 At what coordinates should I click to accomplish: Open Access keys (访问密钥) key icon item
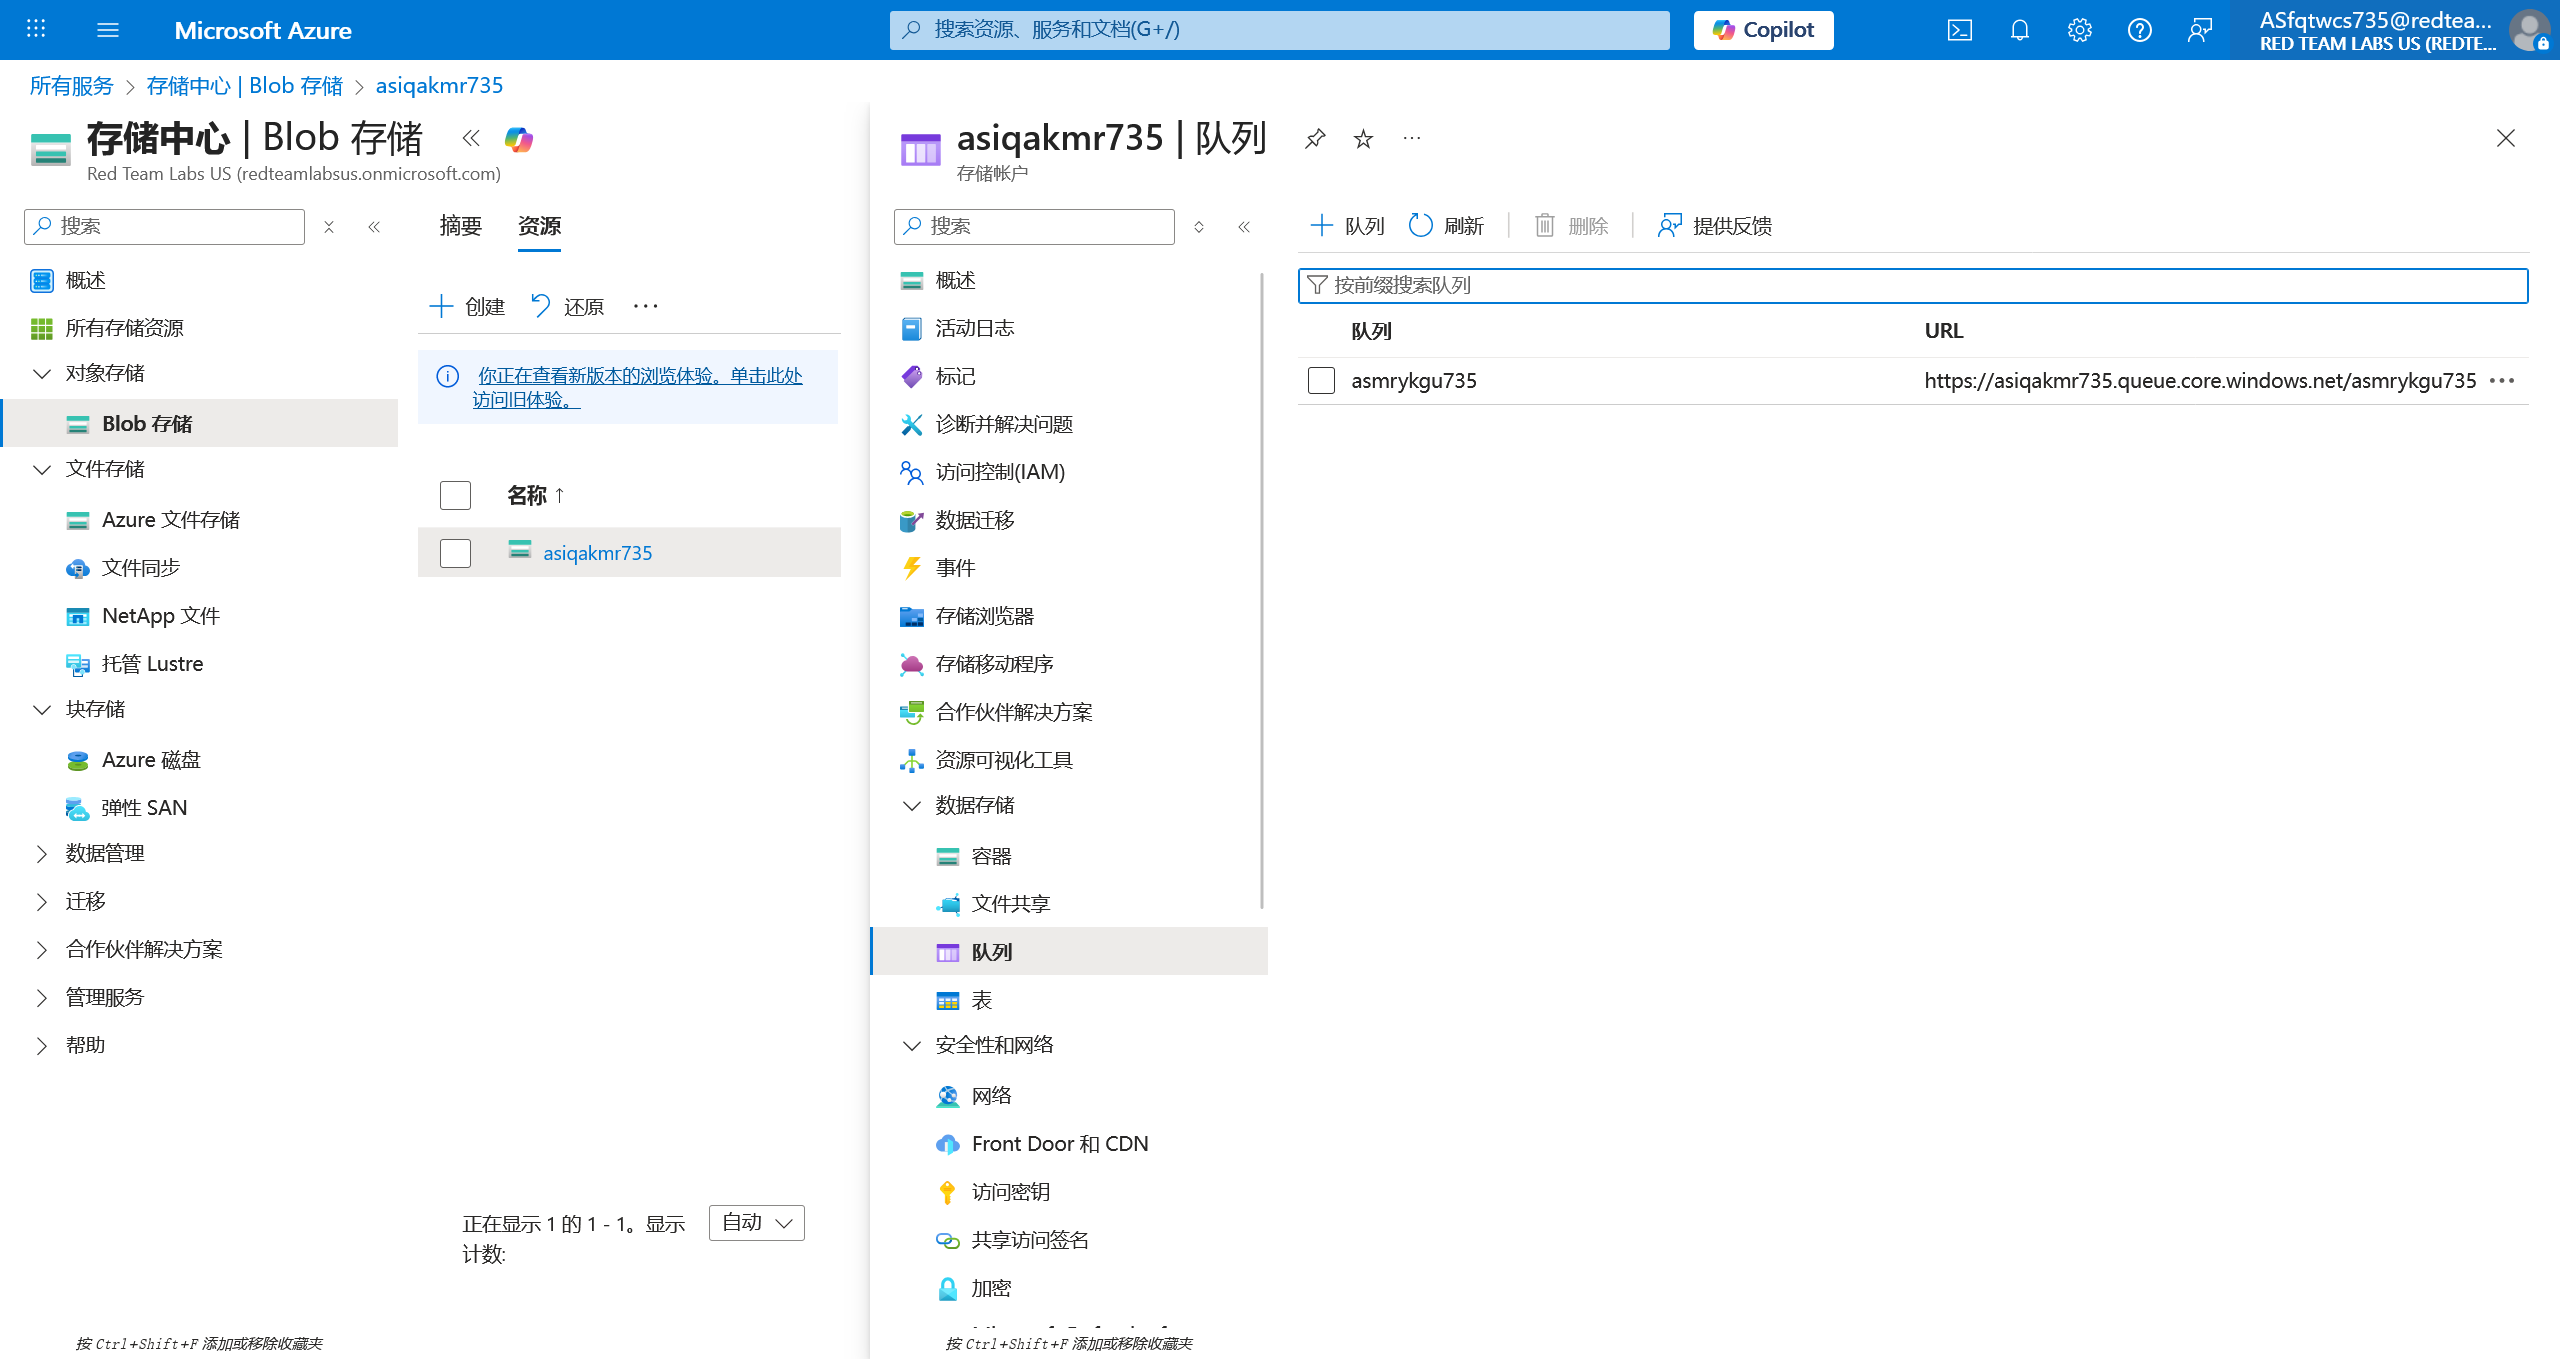1010,1191
